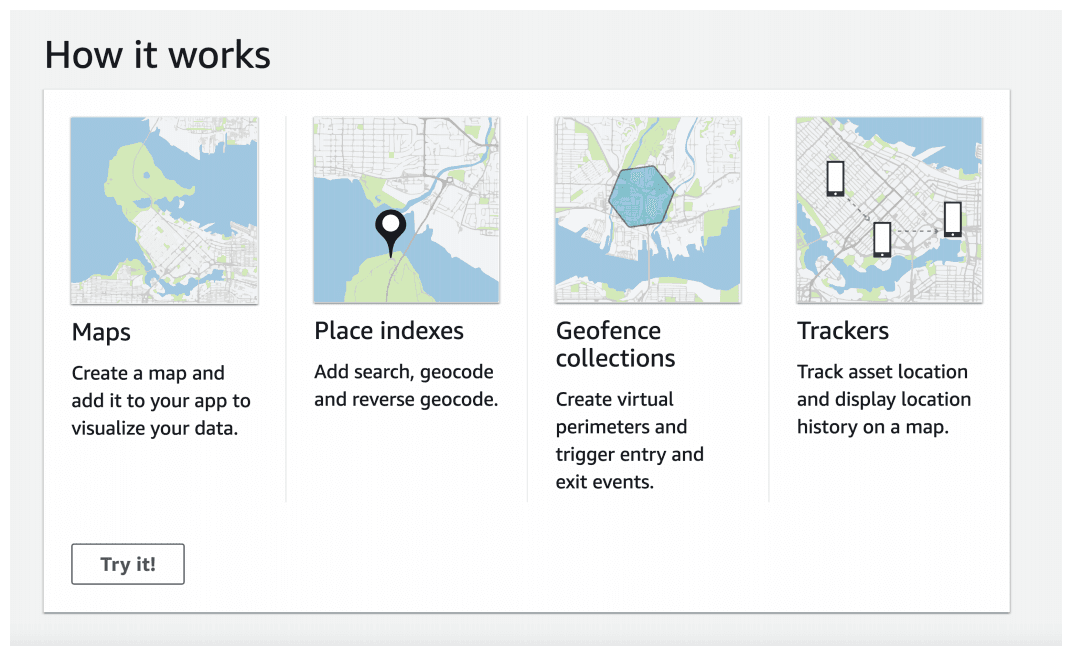Open the Place indexes map thumbnail

tap(406, 210)
